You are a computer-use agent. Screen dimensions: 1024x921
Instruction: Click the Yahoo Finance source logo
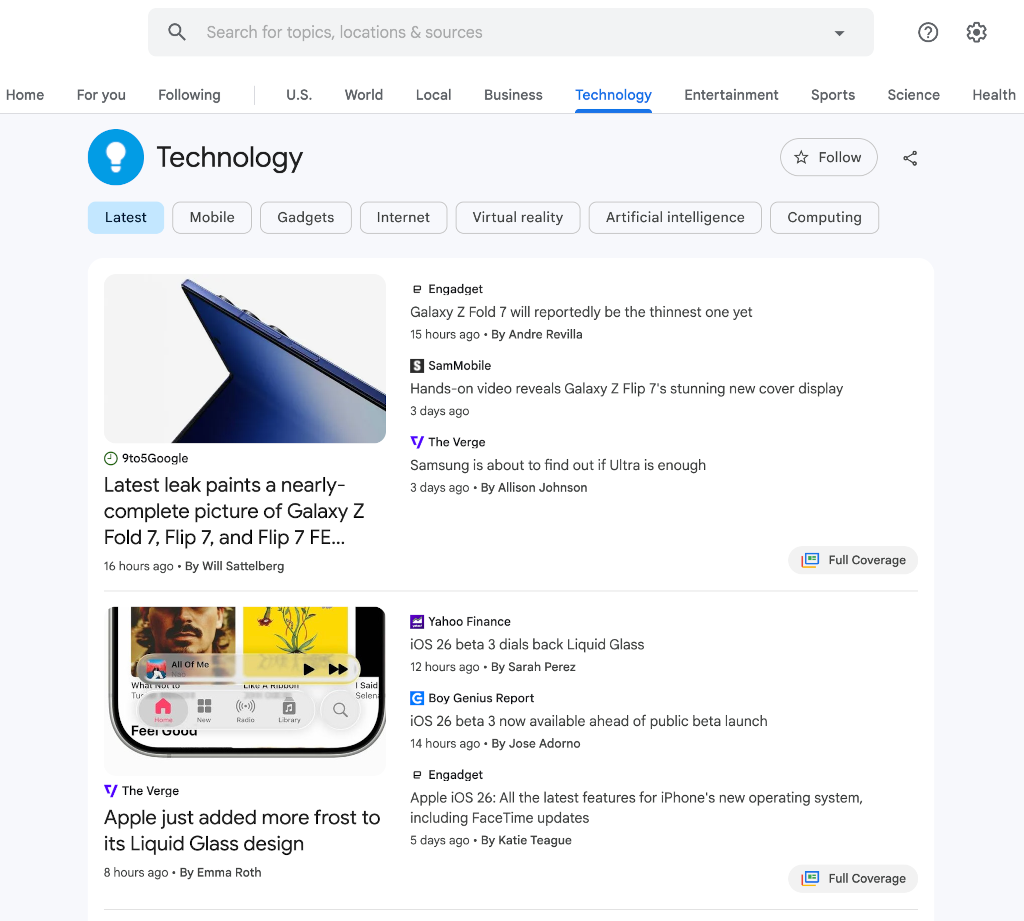416,621
